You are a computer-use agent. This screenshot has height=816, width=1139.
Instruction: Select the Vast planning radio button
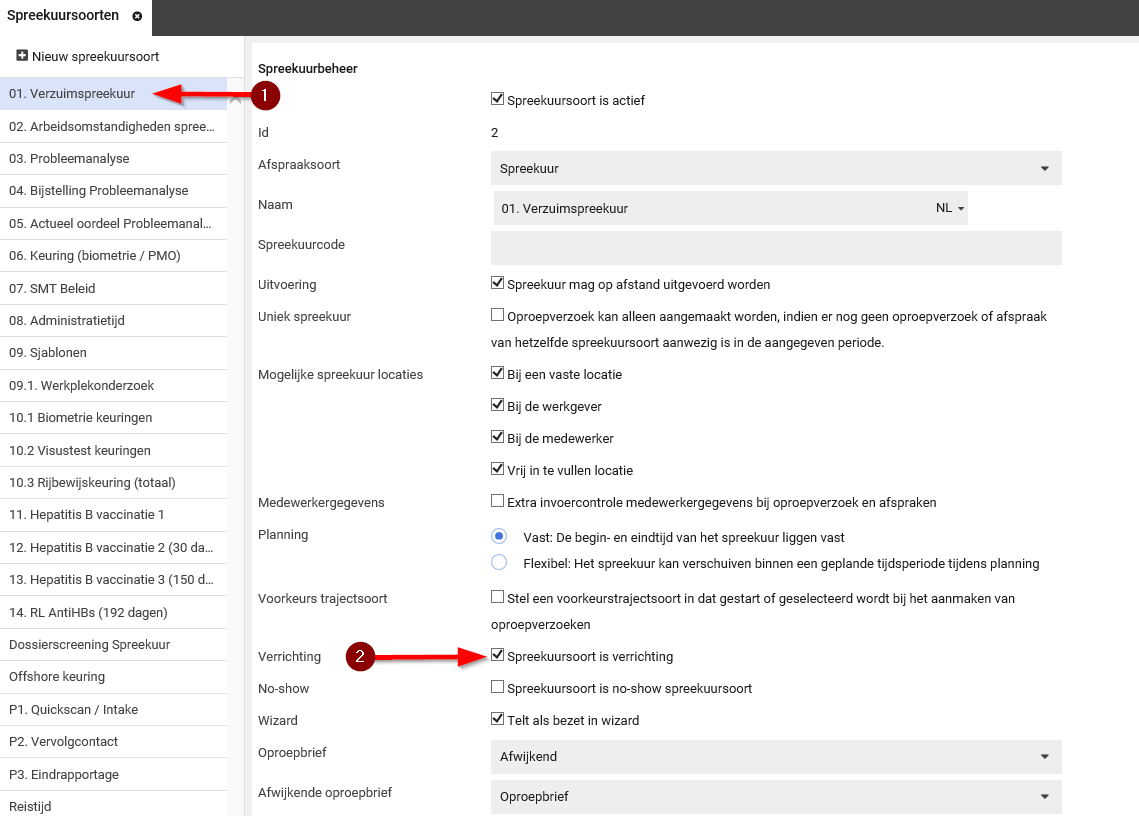pyautogui.click(x=499, y=536)
